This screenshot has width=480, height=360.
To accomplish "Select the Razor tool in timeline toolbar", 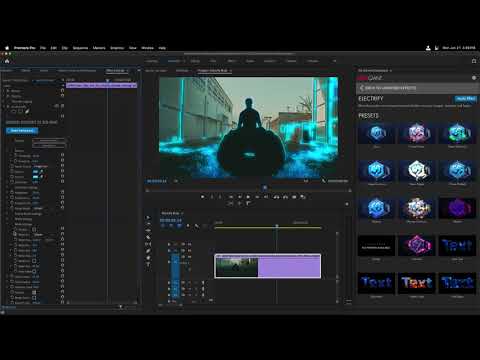I will pos(148,237).
